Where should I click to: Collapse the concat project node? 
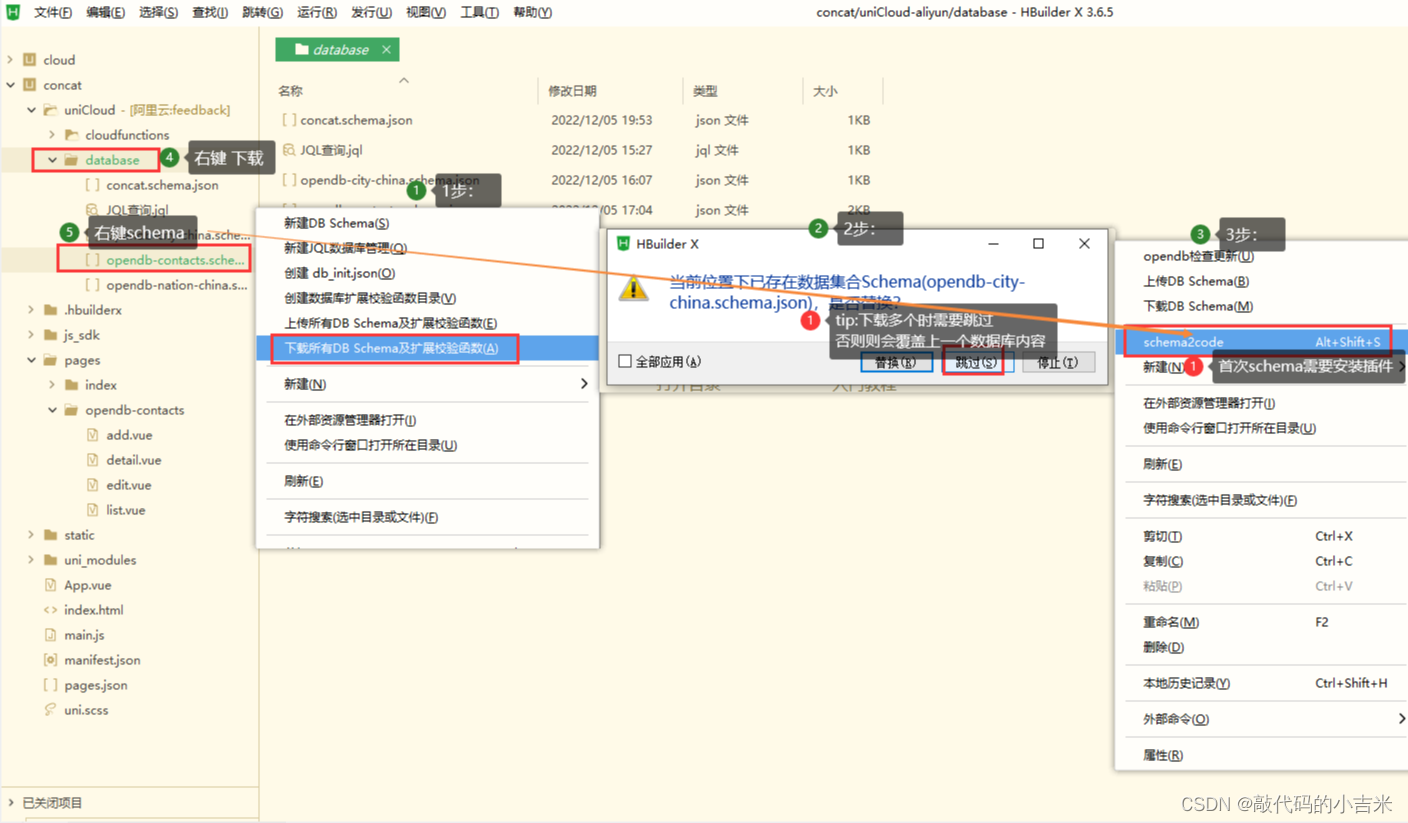click(10, 85)
